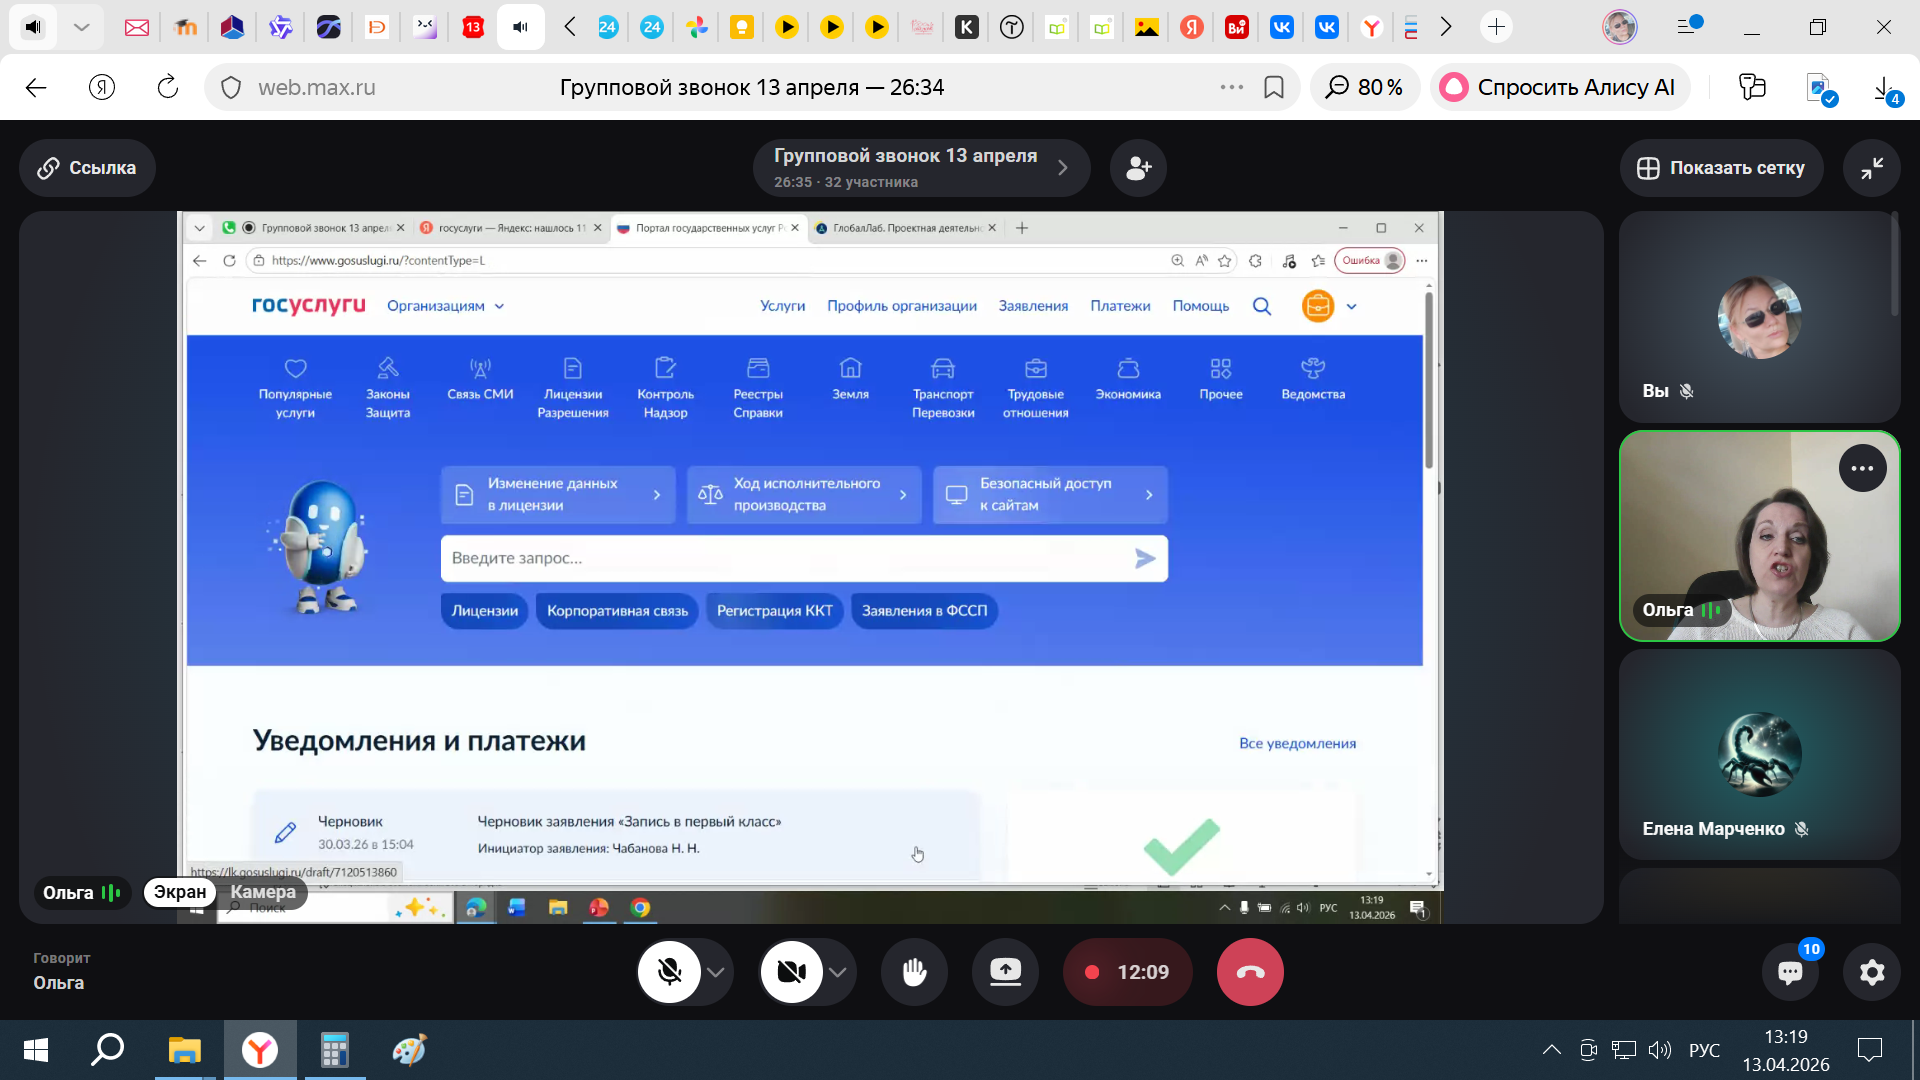Switch to the mail envelope browser tab
The image size is (1920, 1080).
pos(137,27)
